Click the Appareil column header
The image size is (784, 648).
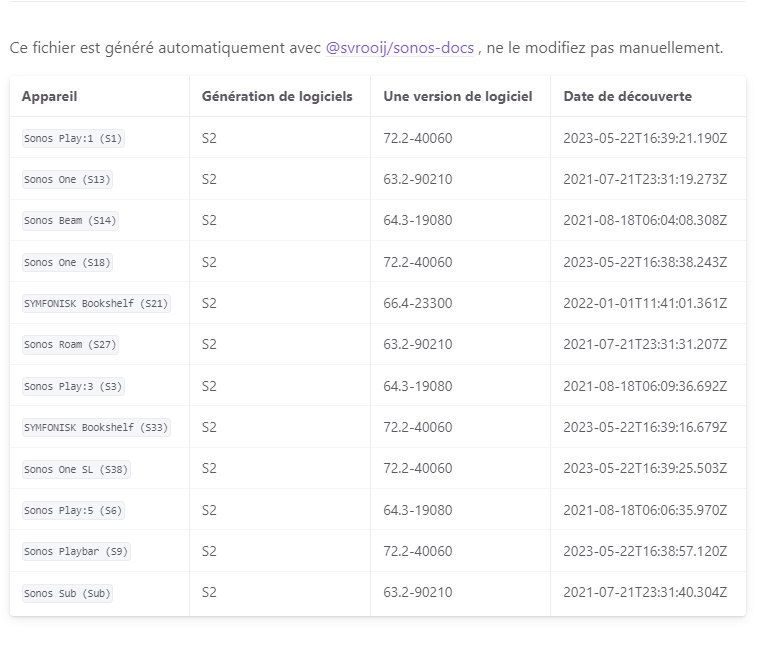pyautogui.click(x=50, y=96)
